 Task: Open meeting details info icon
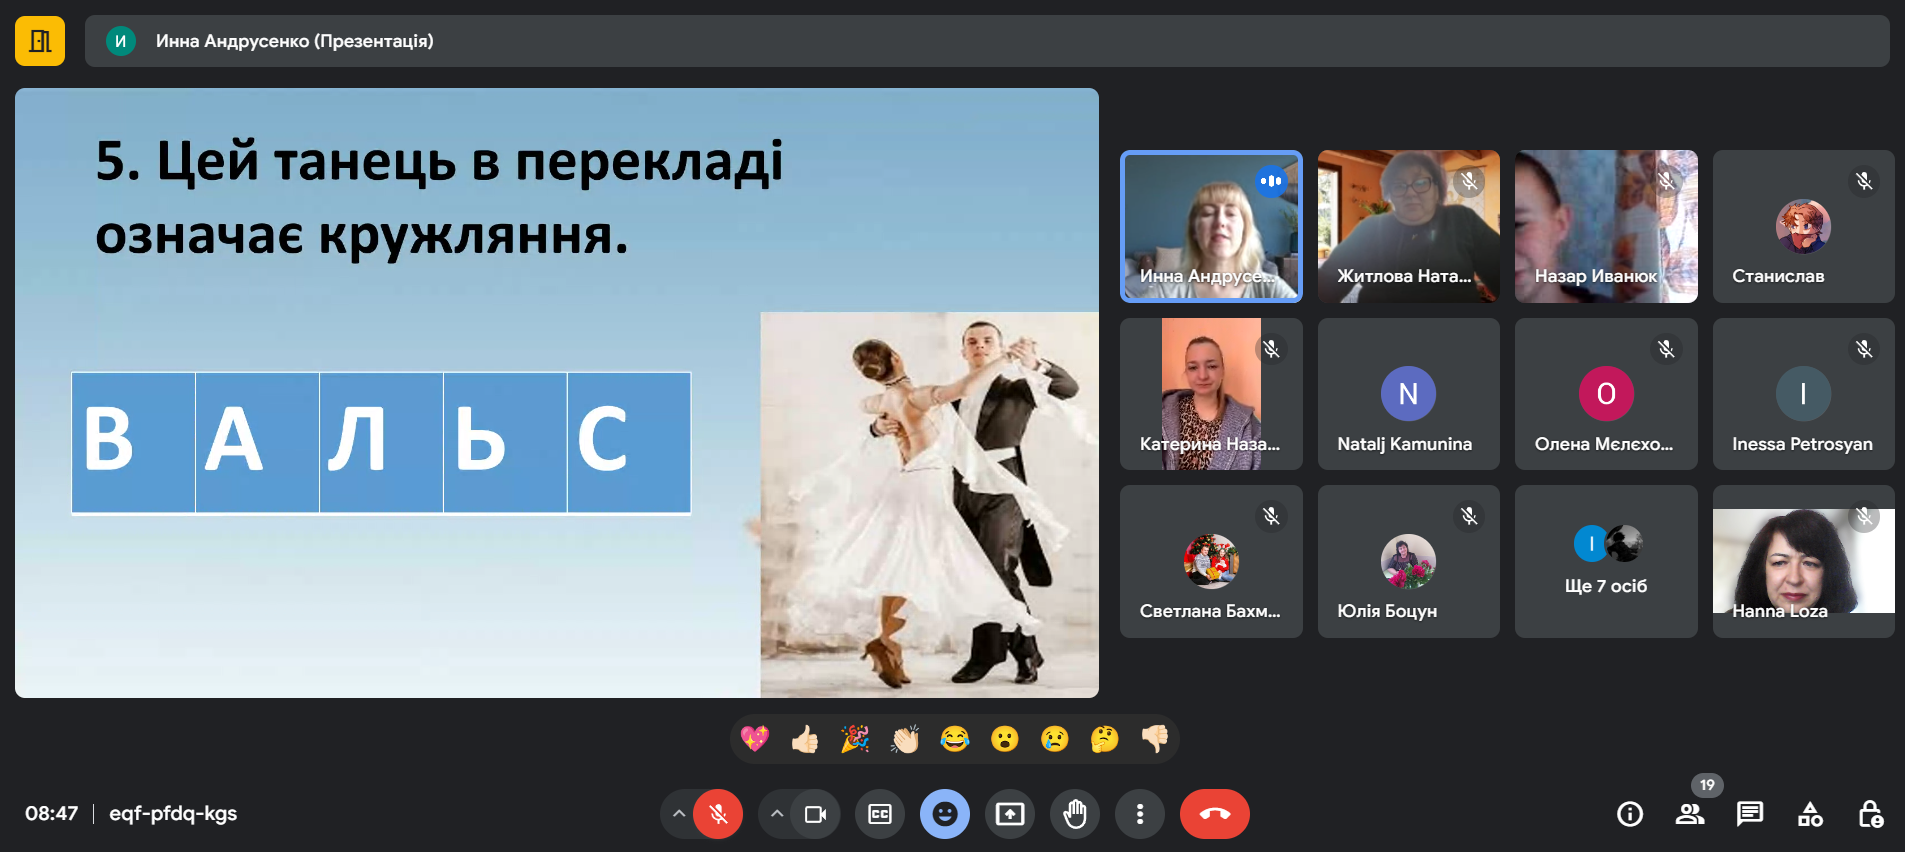click(x=1630, y=814)
